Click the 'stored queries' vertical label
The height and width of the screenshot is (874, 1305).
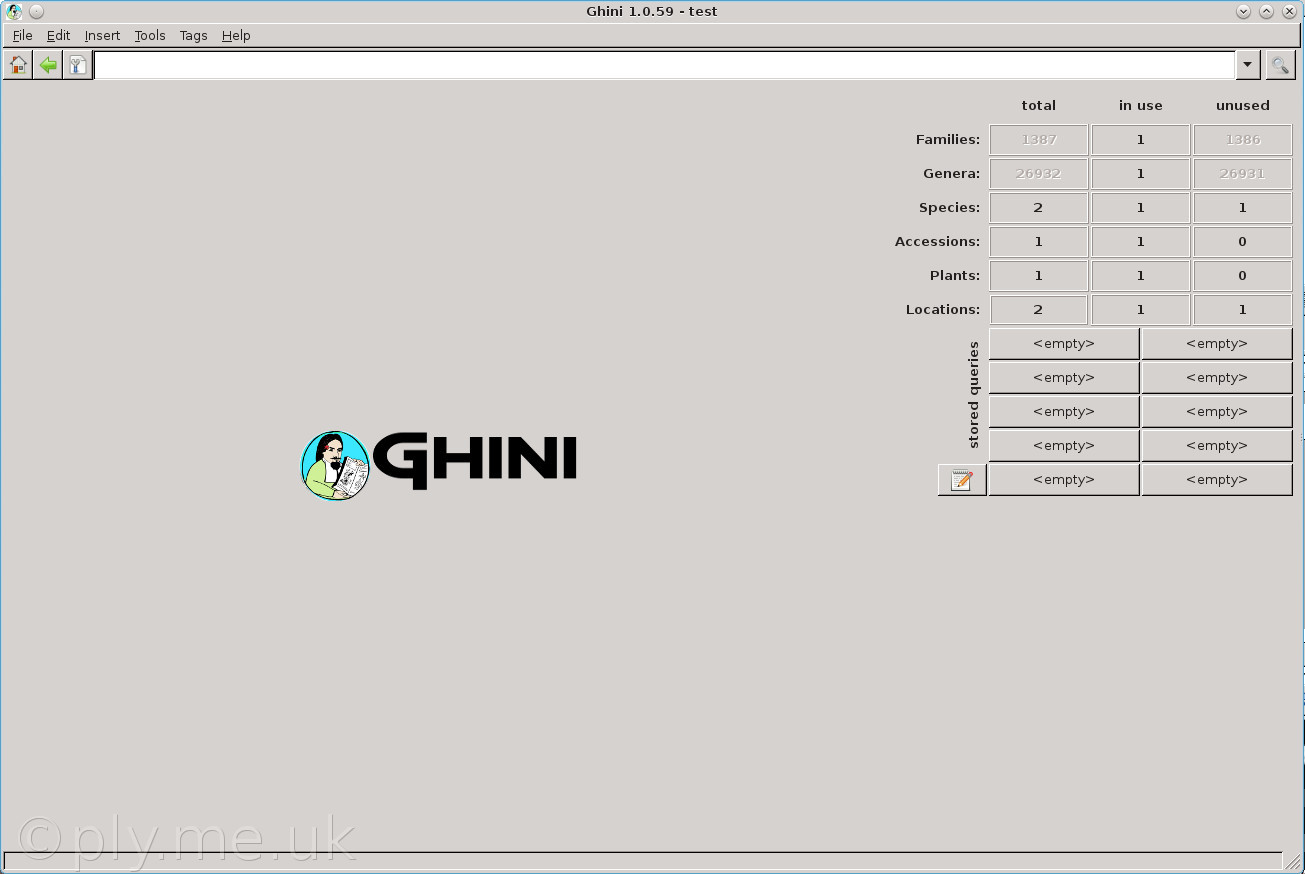click(x=974, y=395)
